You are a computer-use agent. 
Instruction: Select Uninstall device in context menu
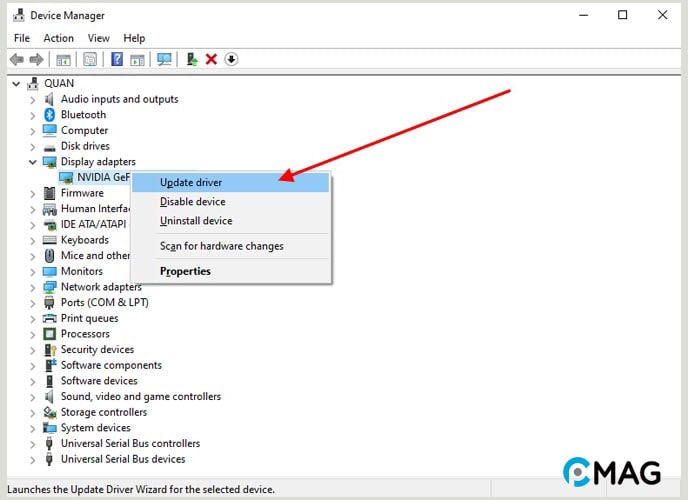coord(196,221)
